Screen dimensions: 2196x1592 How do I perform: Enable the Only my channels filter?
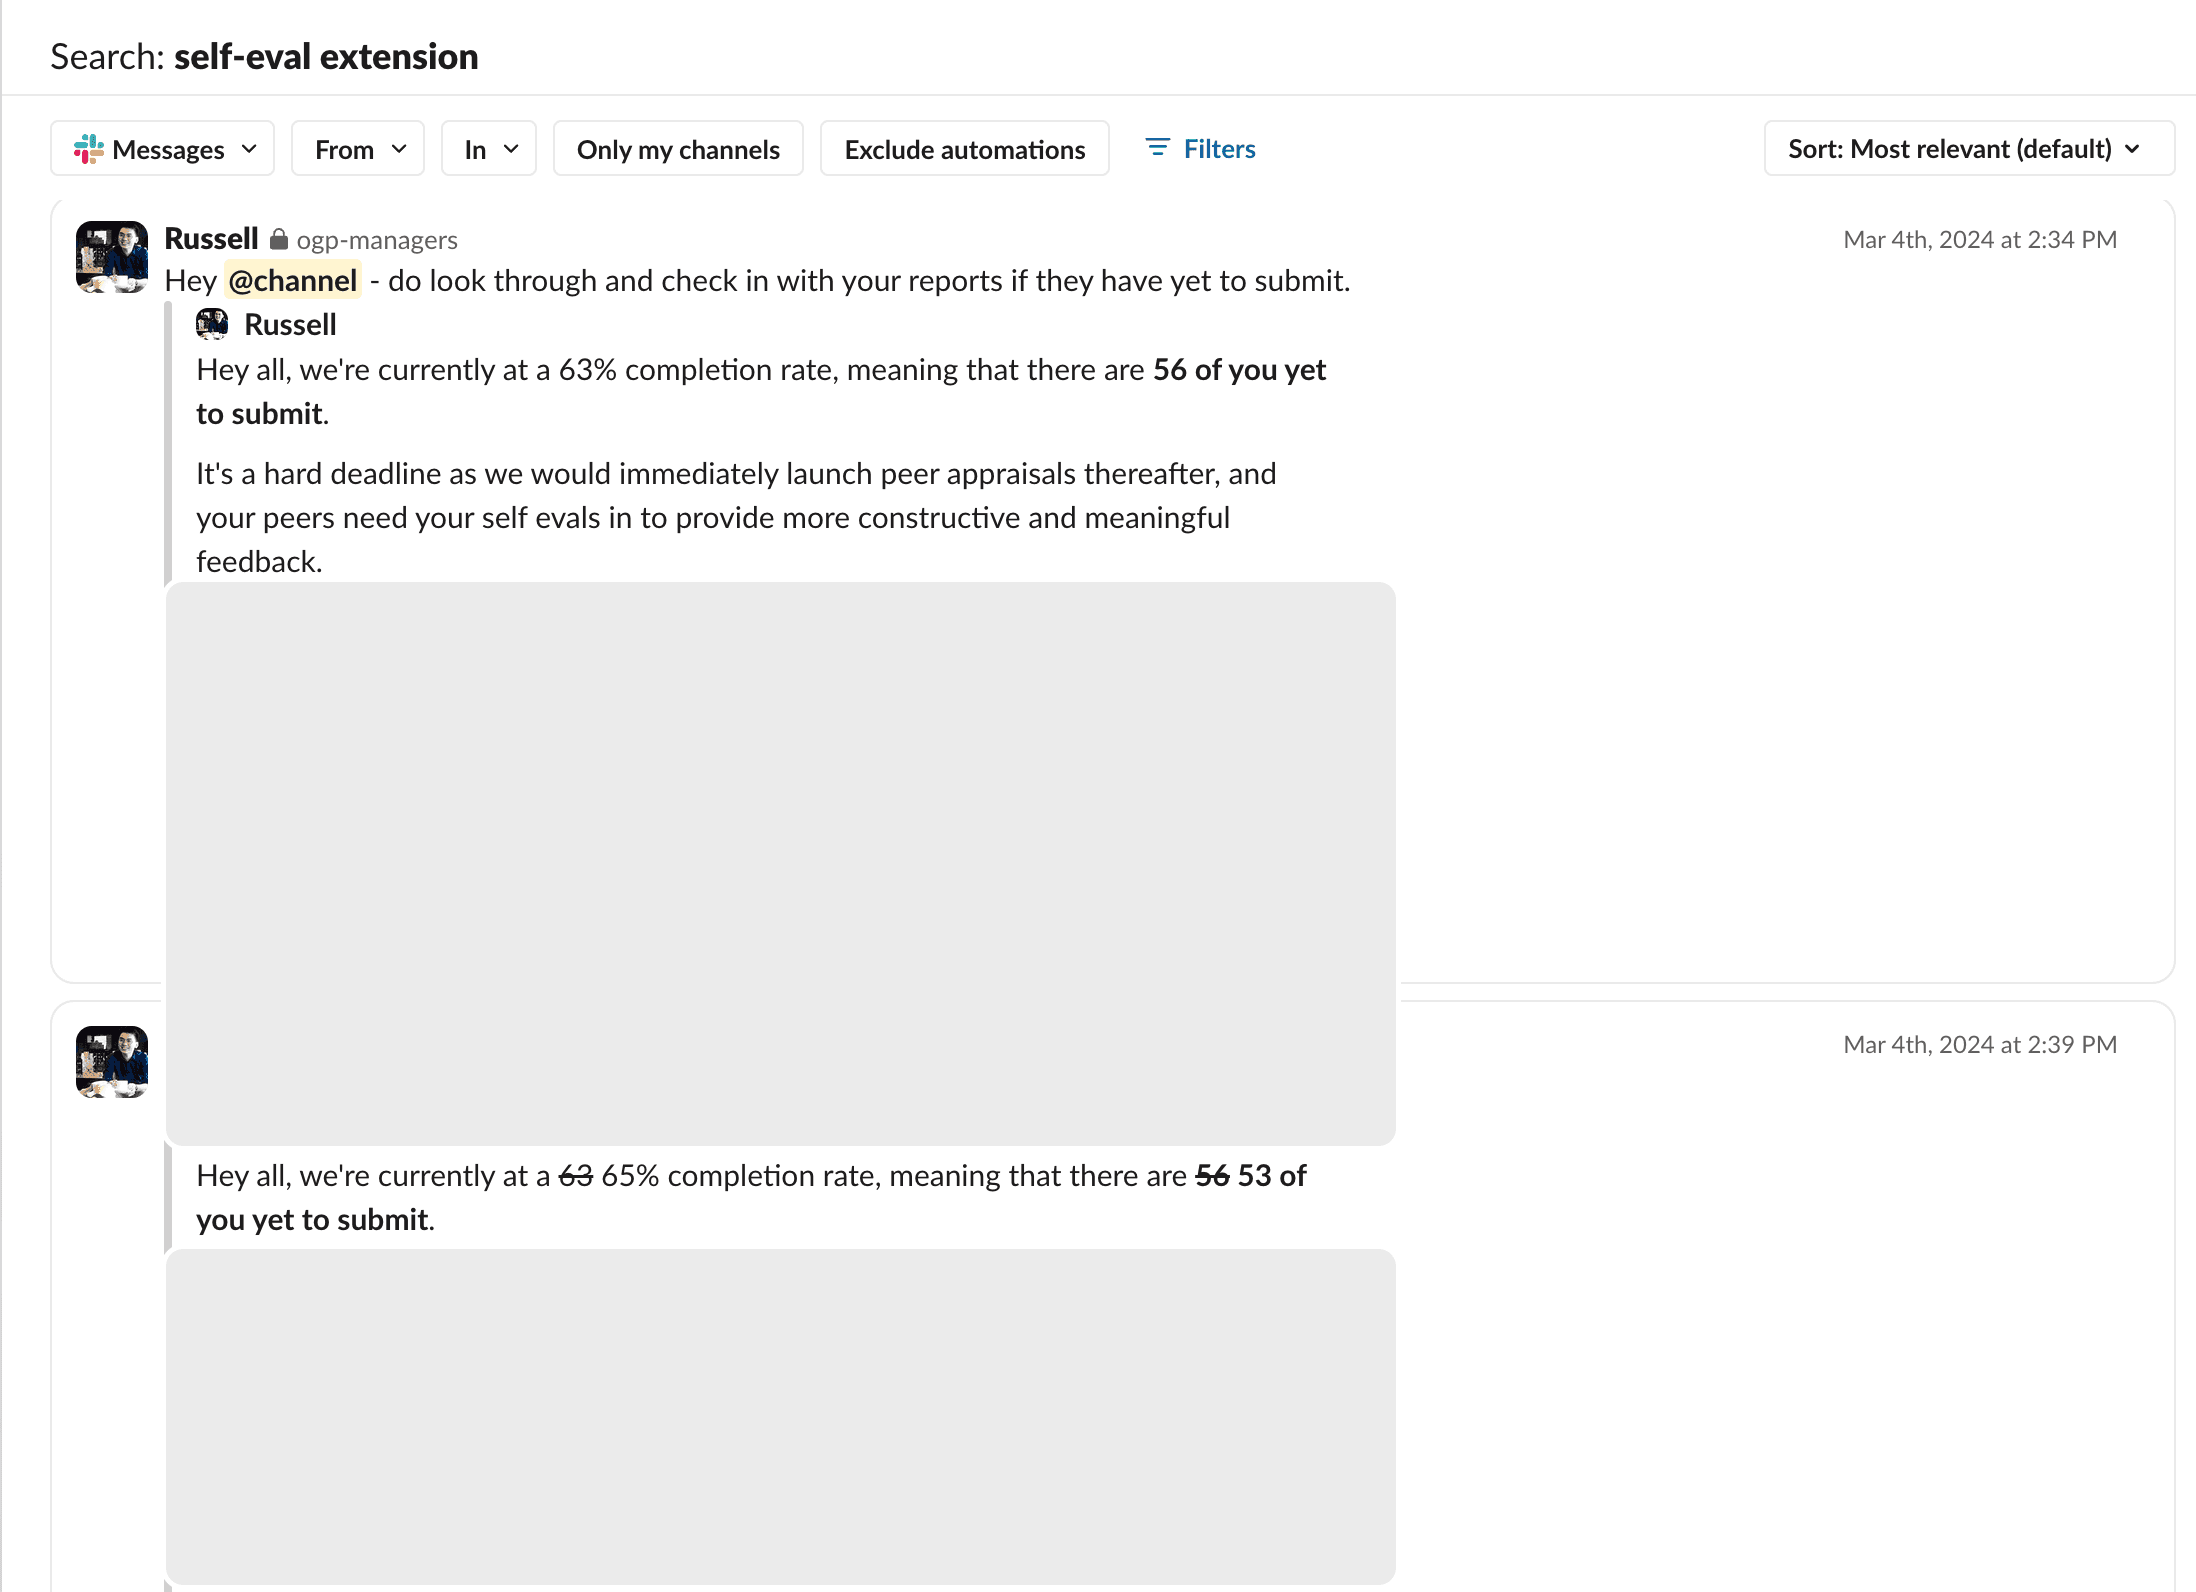678,148
